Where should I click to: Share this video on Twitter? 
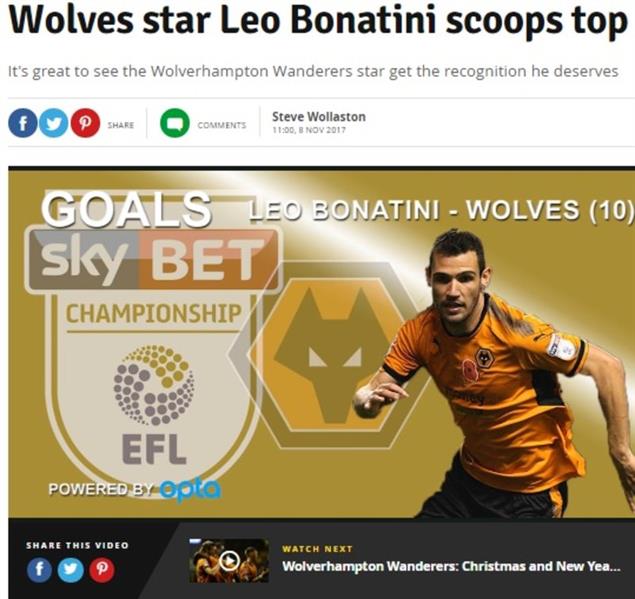click(70, 570)
